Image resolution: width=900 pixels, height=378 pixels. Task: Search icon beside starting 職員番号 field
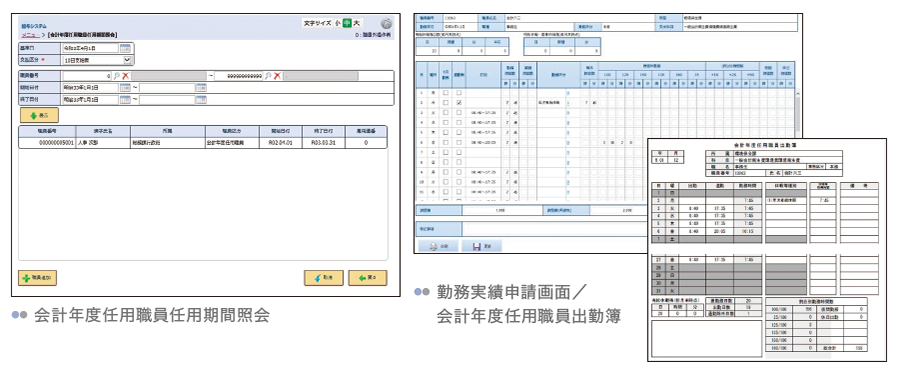117,76
